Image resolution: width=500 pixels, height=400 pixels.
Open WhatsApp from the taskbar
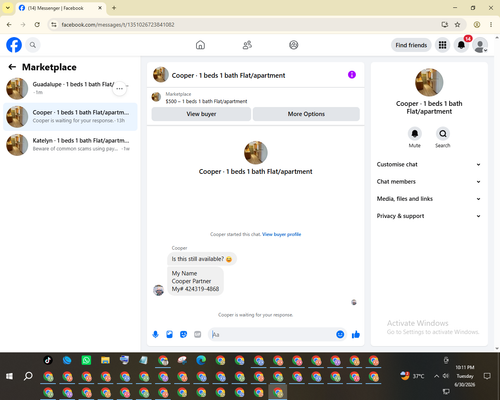tap(86, 360)
